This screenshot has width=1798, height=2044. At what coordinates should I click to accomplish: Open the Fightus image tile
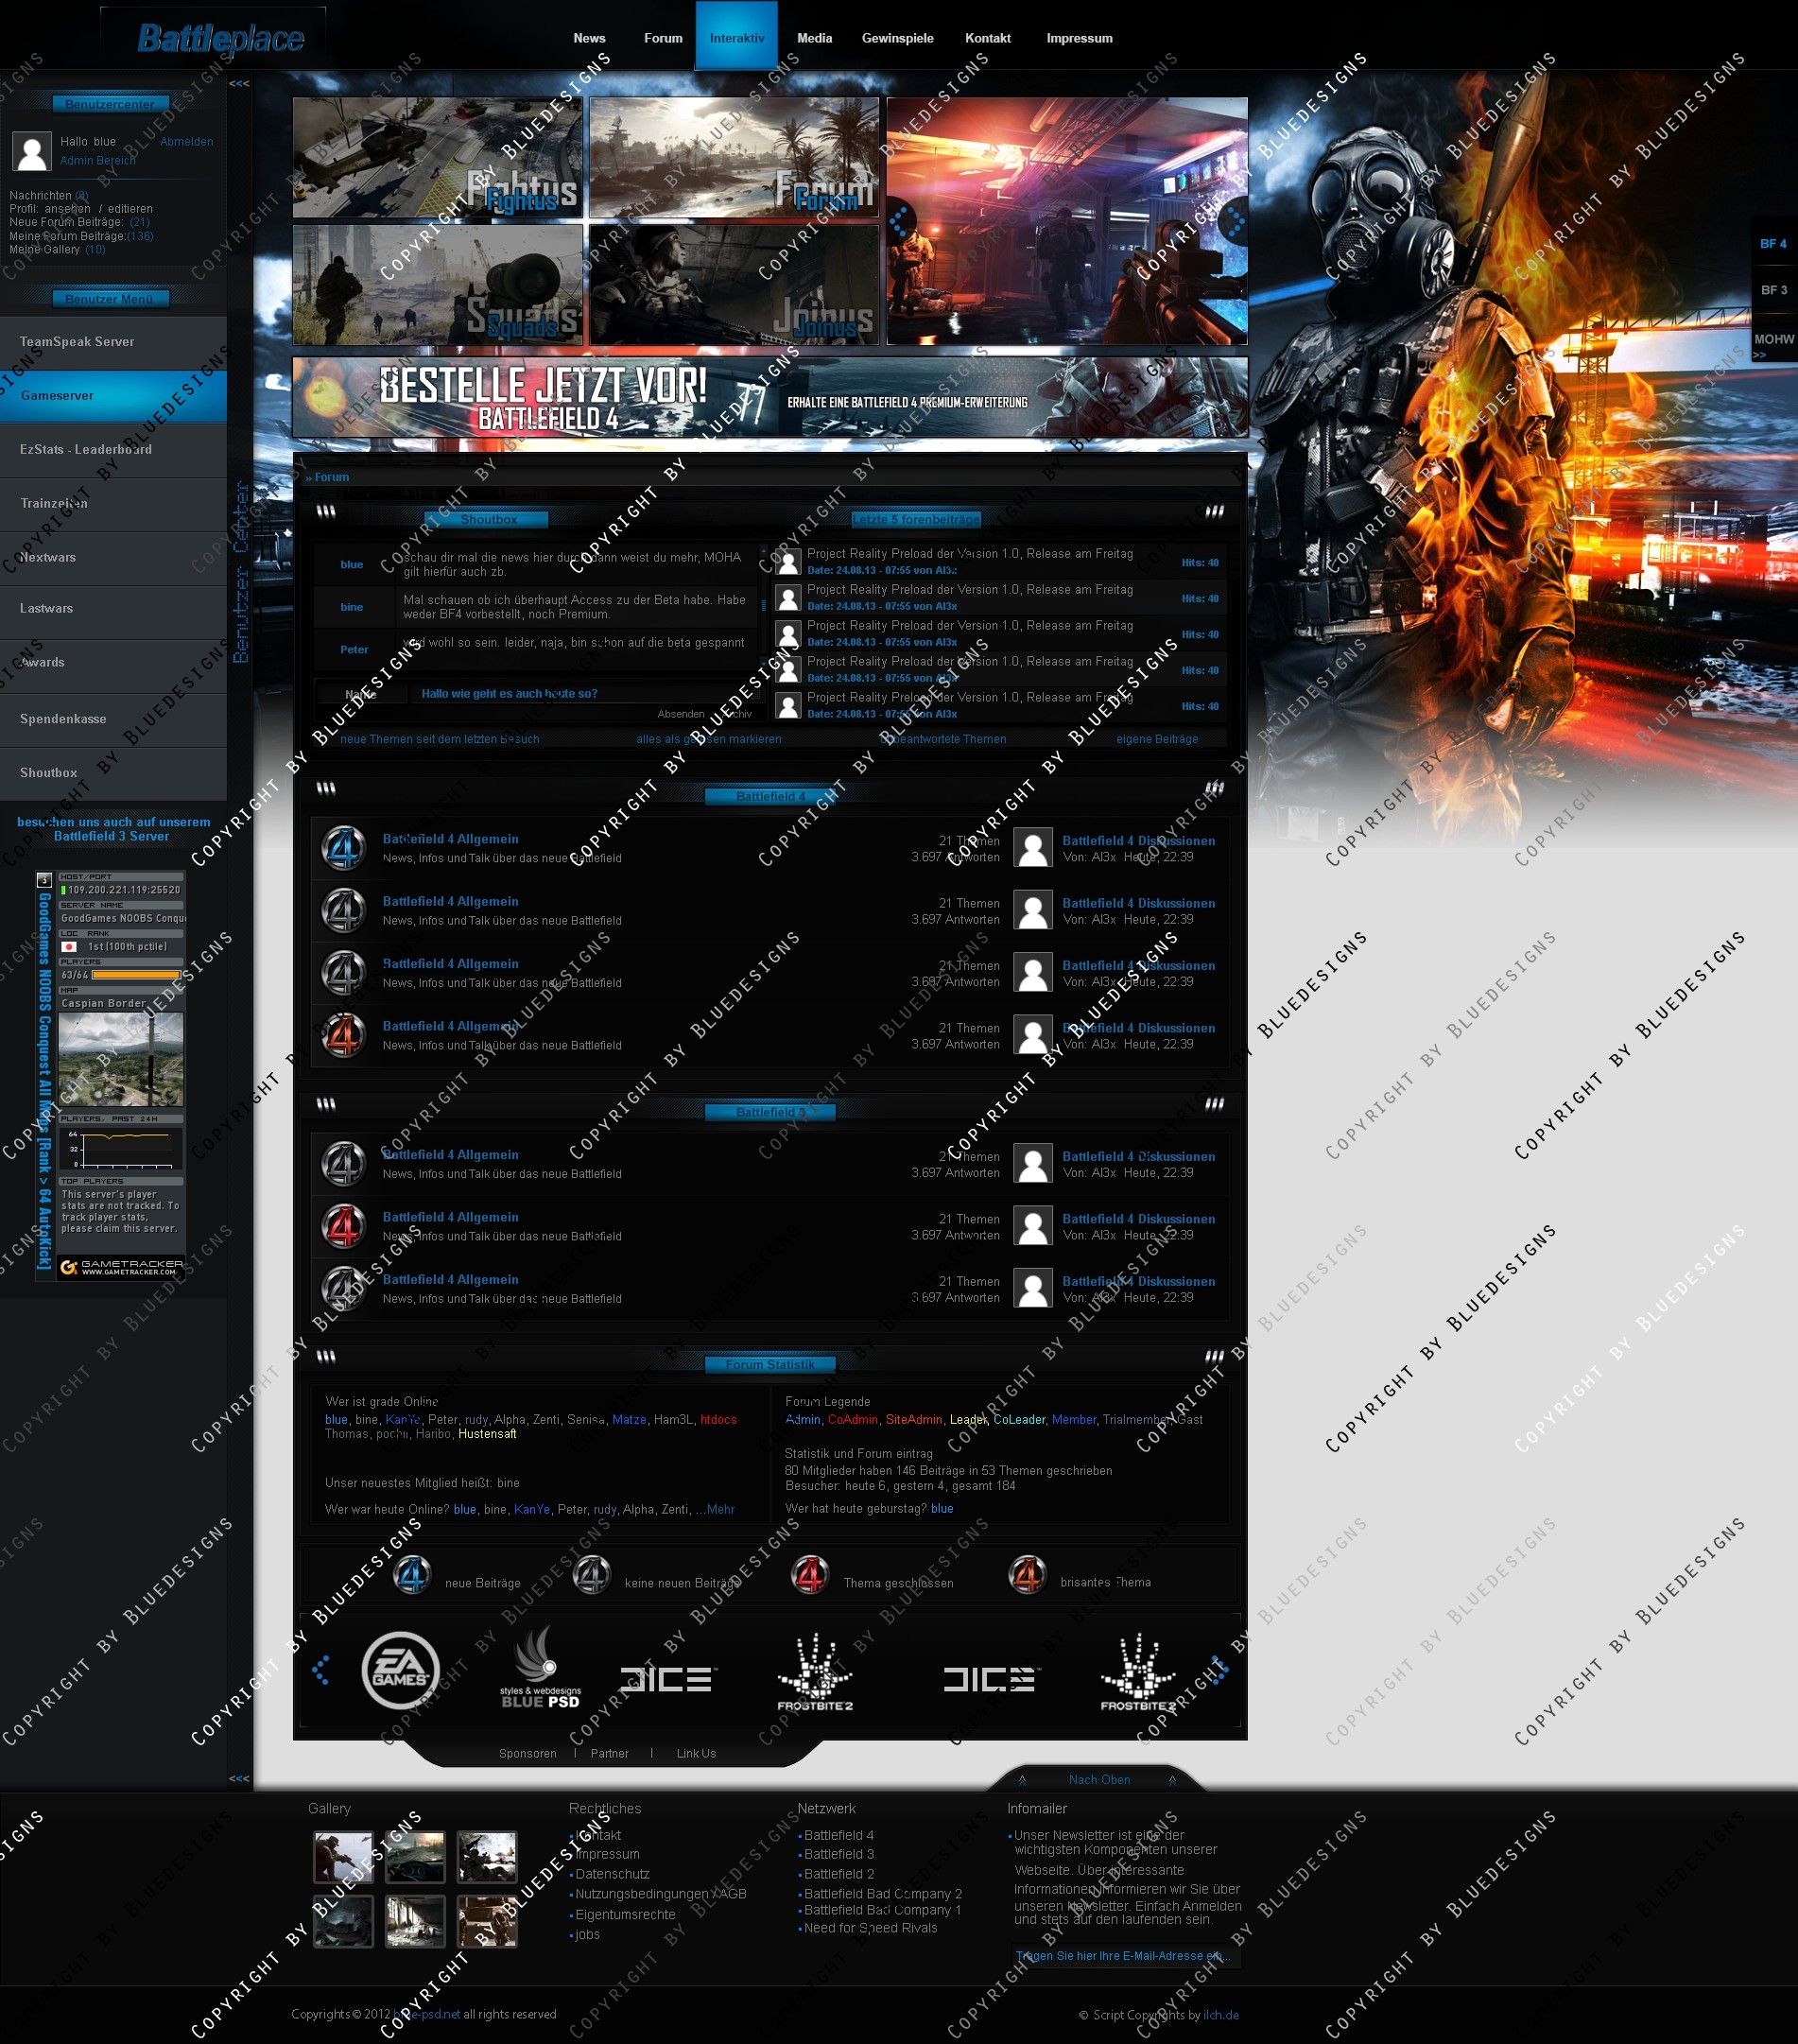click(437, 157)
